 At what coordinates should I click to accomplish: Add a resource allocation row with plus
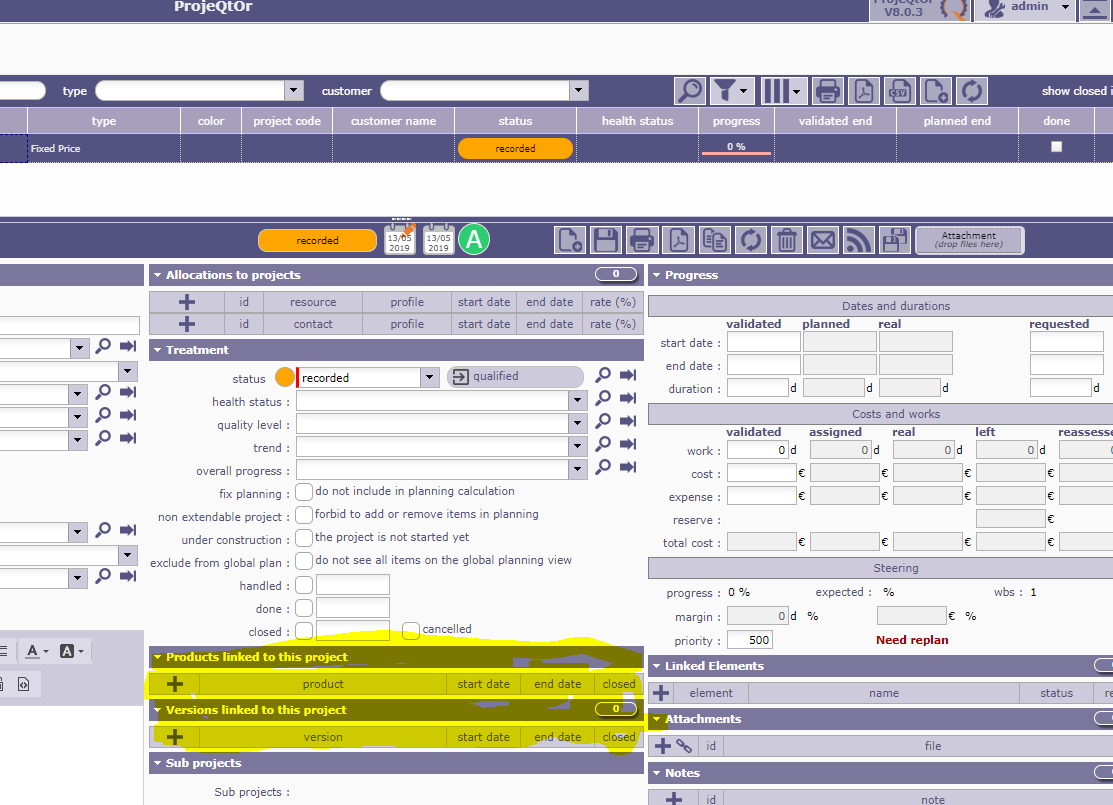point(187,302)
